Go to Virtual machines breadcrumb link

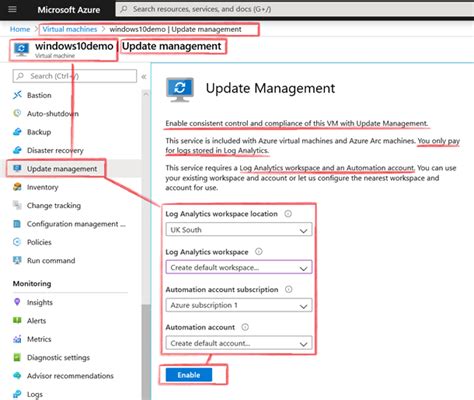pyautogui.click(x=70, y=29)
